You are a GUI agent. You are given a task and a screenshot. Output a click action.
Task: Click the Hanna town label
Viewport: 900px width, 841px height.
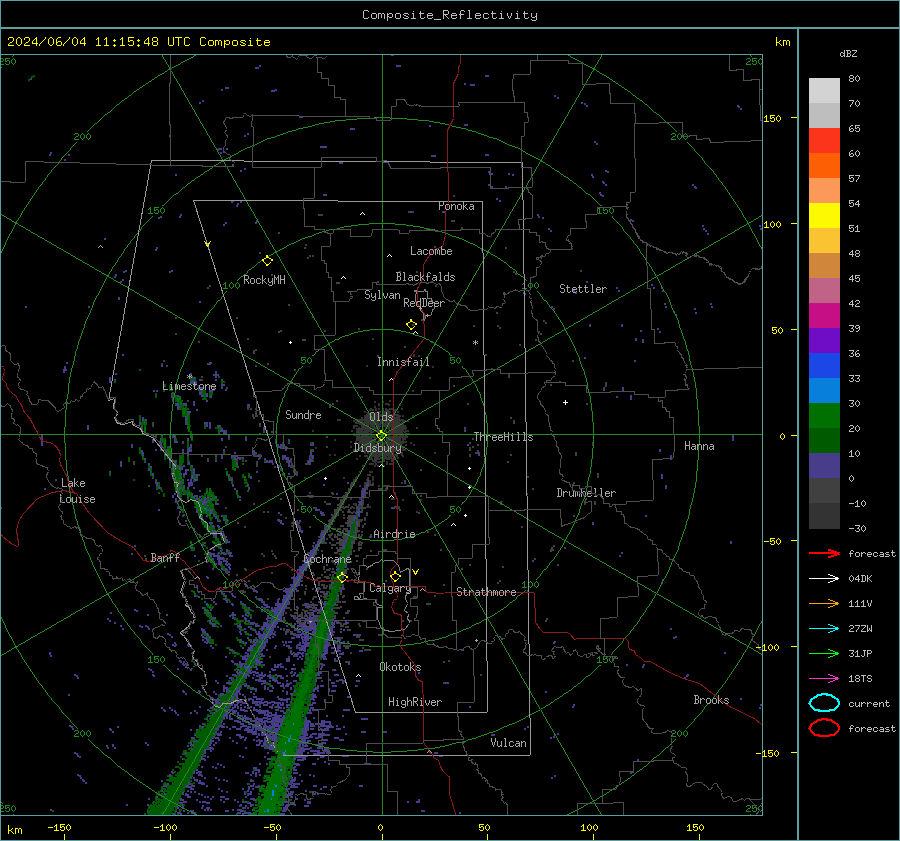[699, 446]
